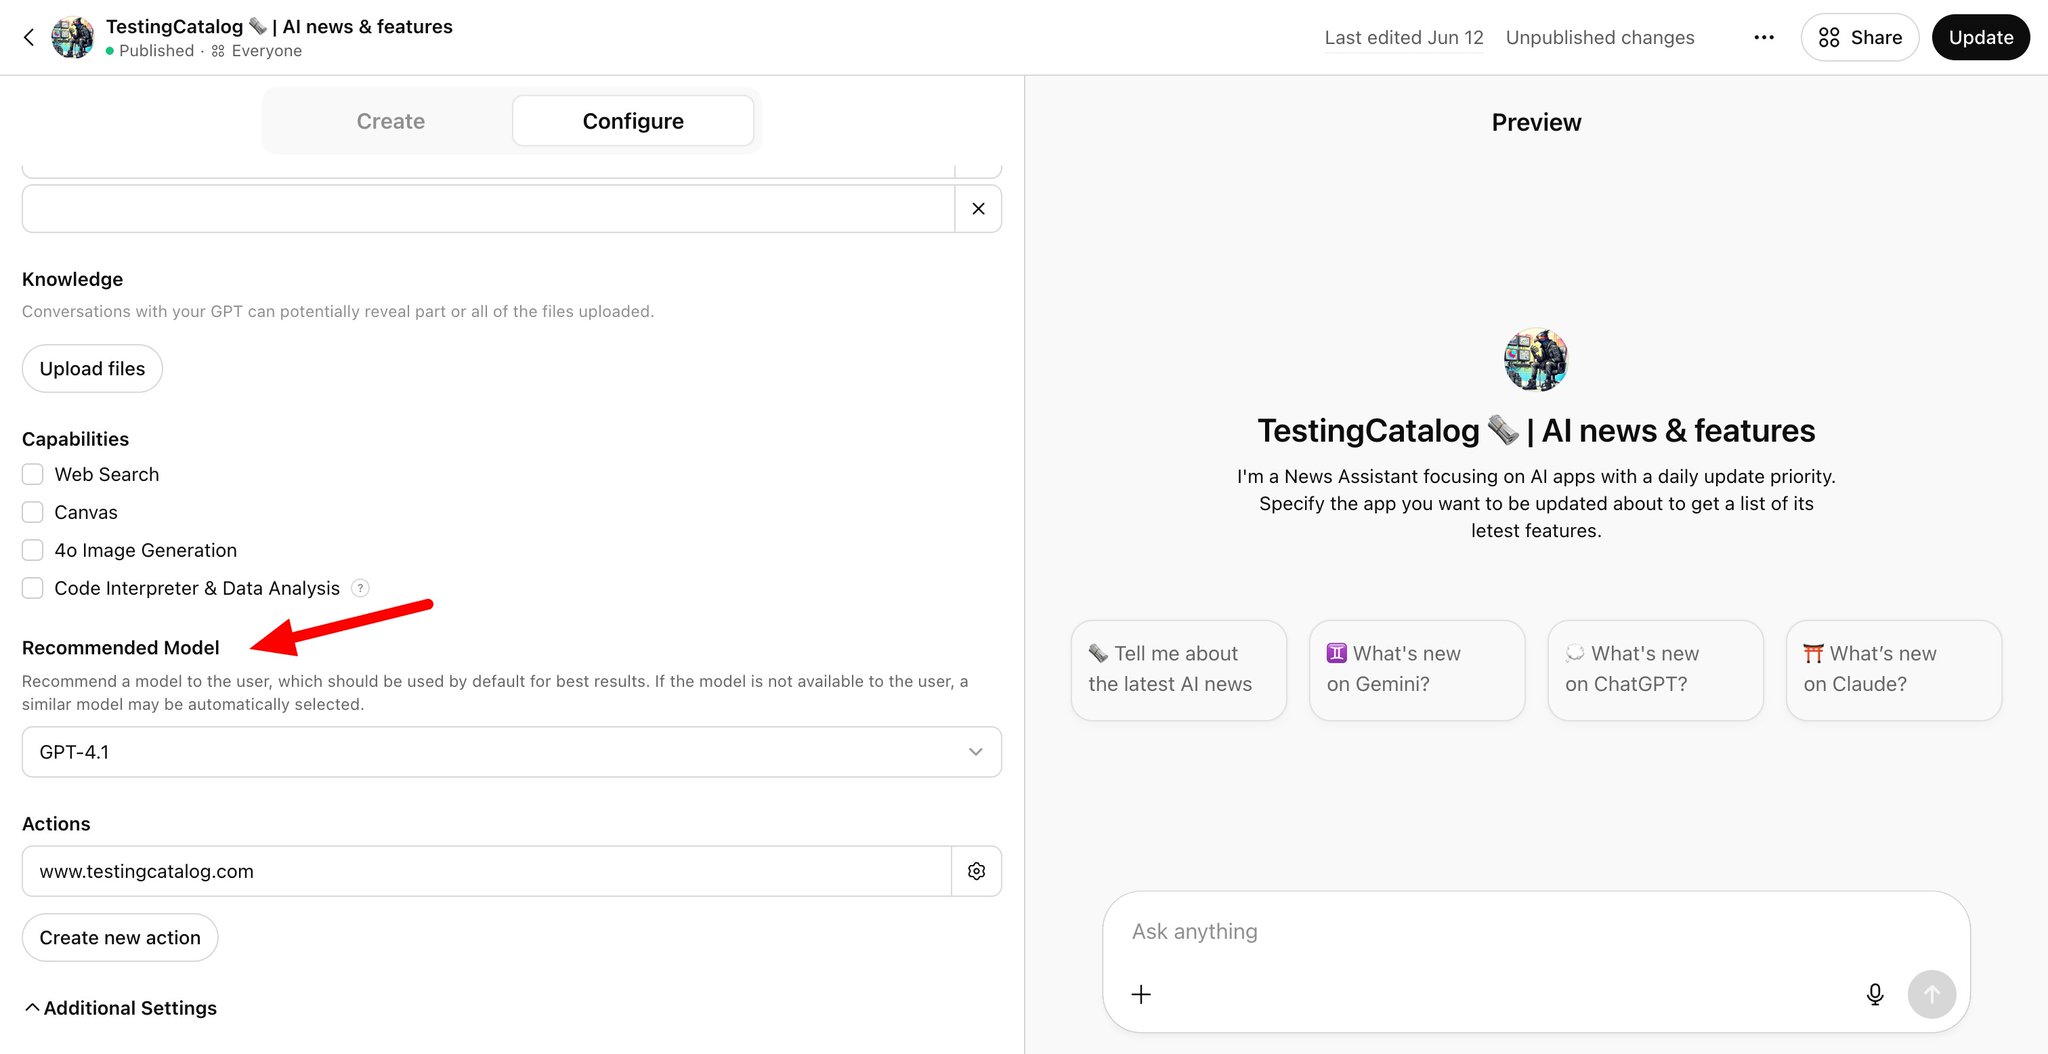Check Code Interpreter & Data Analysis
This screenshot has height=1054, width=2048.
click(33, 588)
